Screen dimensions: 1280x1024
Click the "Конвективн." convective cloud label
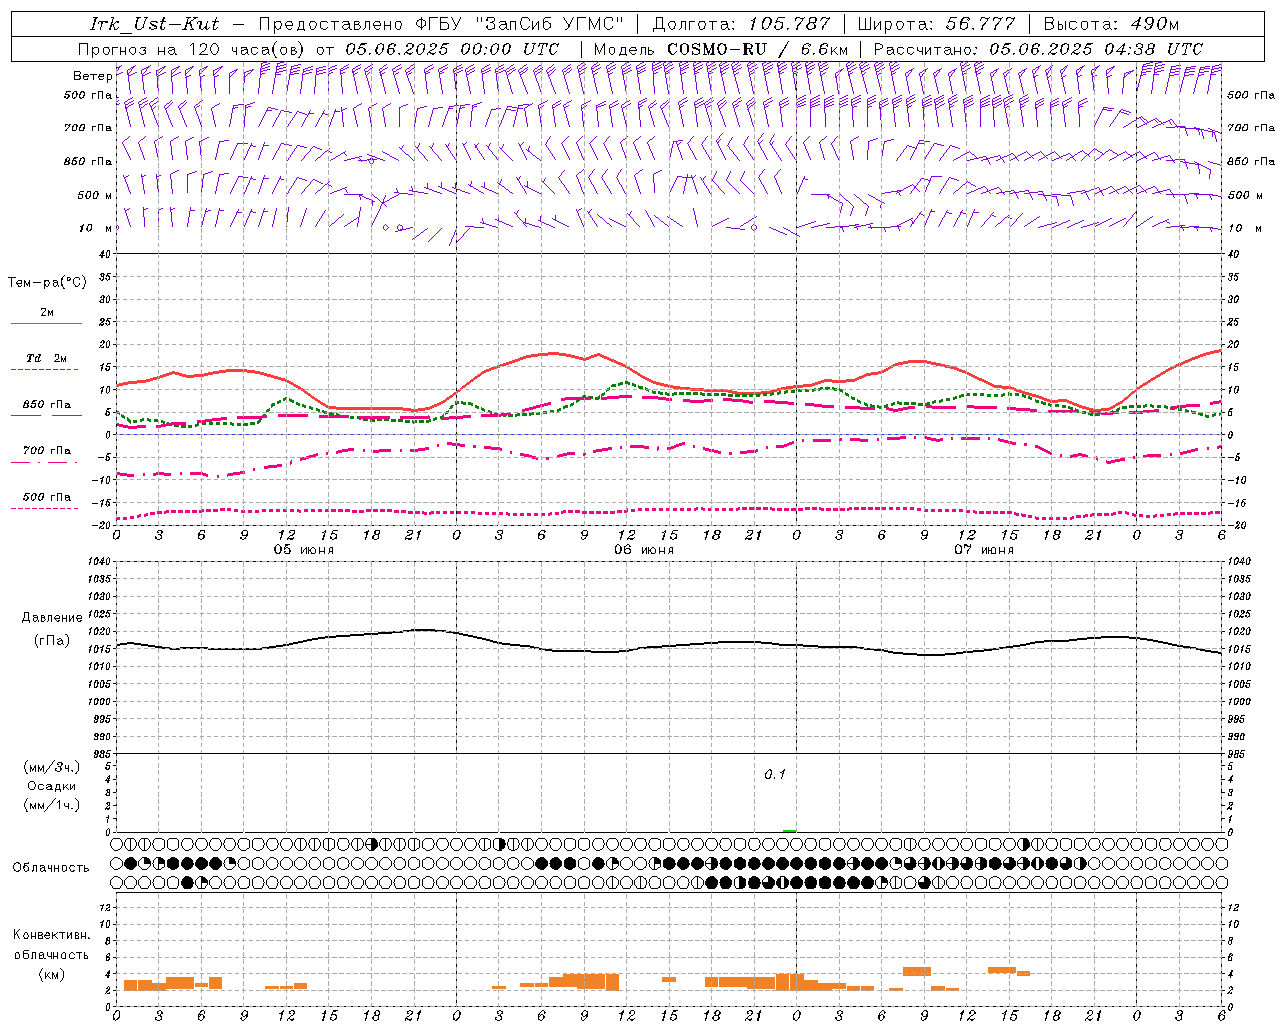(x=52, y=935)
